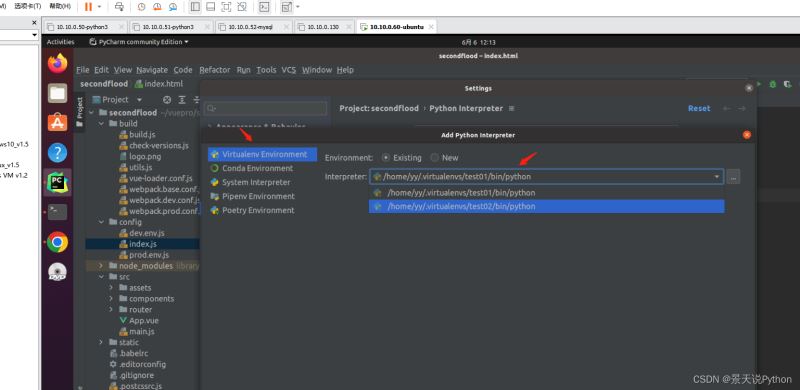Click the green debug bug icon

tap(772, 84)
